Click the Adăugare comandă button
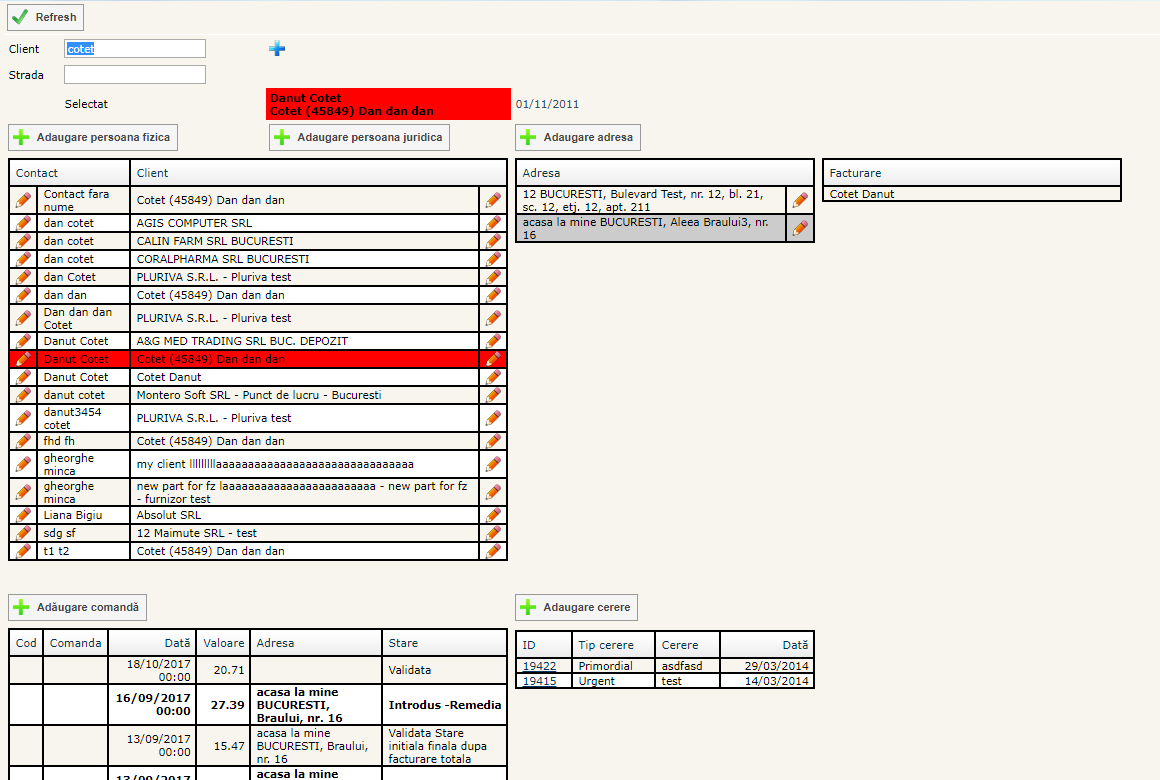1160x780 pixels. (x=79, y=607)
